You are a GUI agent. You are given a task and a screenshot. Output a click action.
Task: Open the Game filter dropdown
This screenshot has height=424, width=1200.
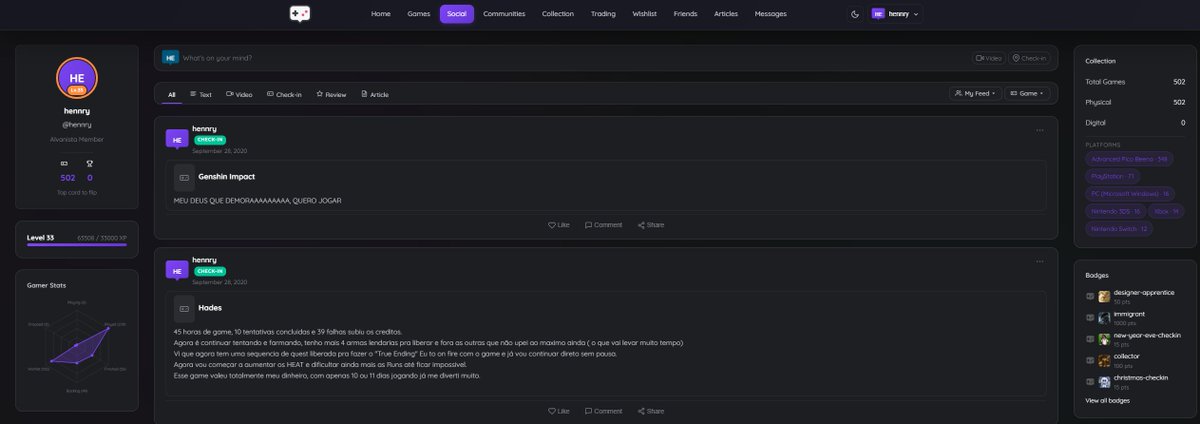click(x=1028, y=93)
